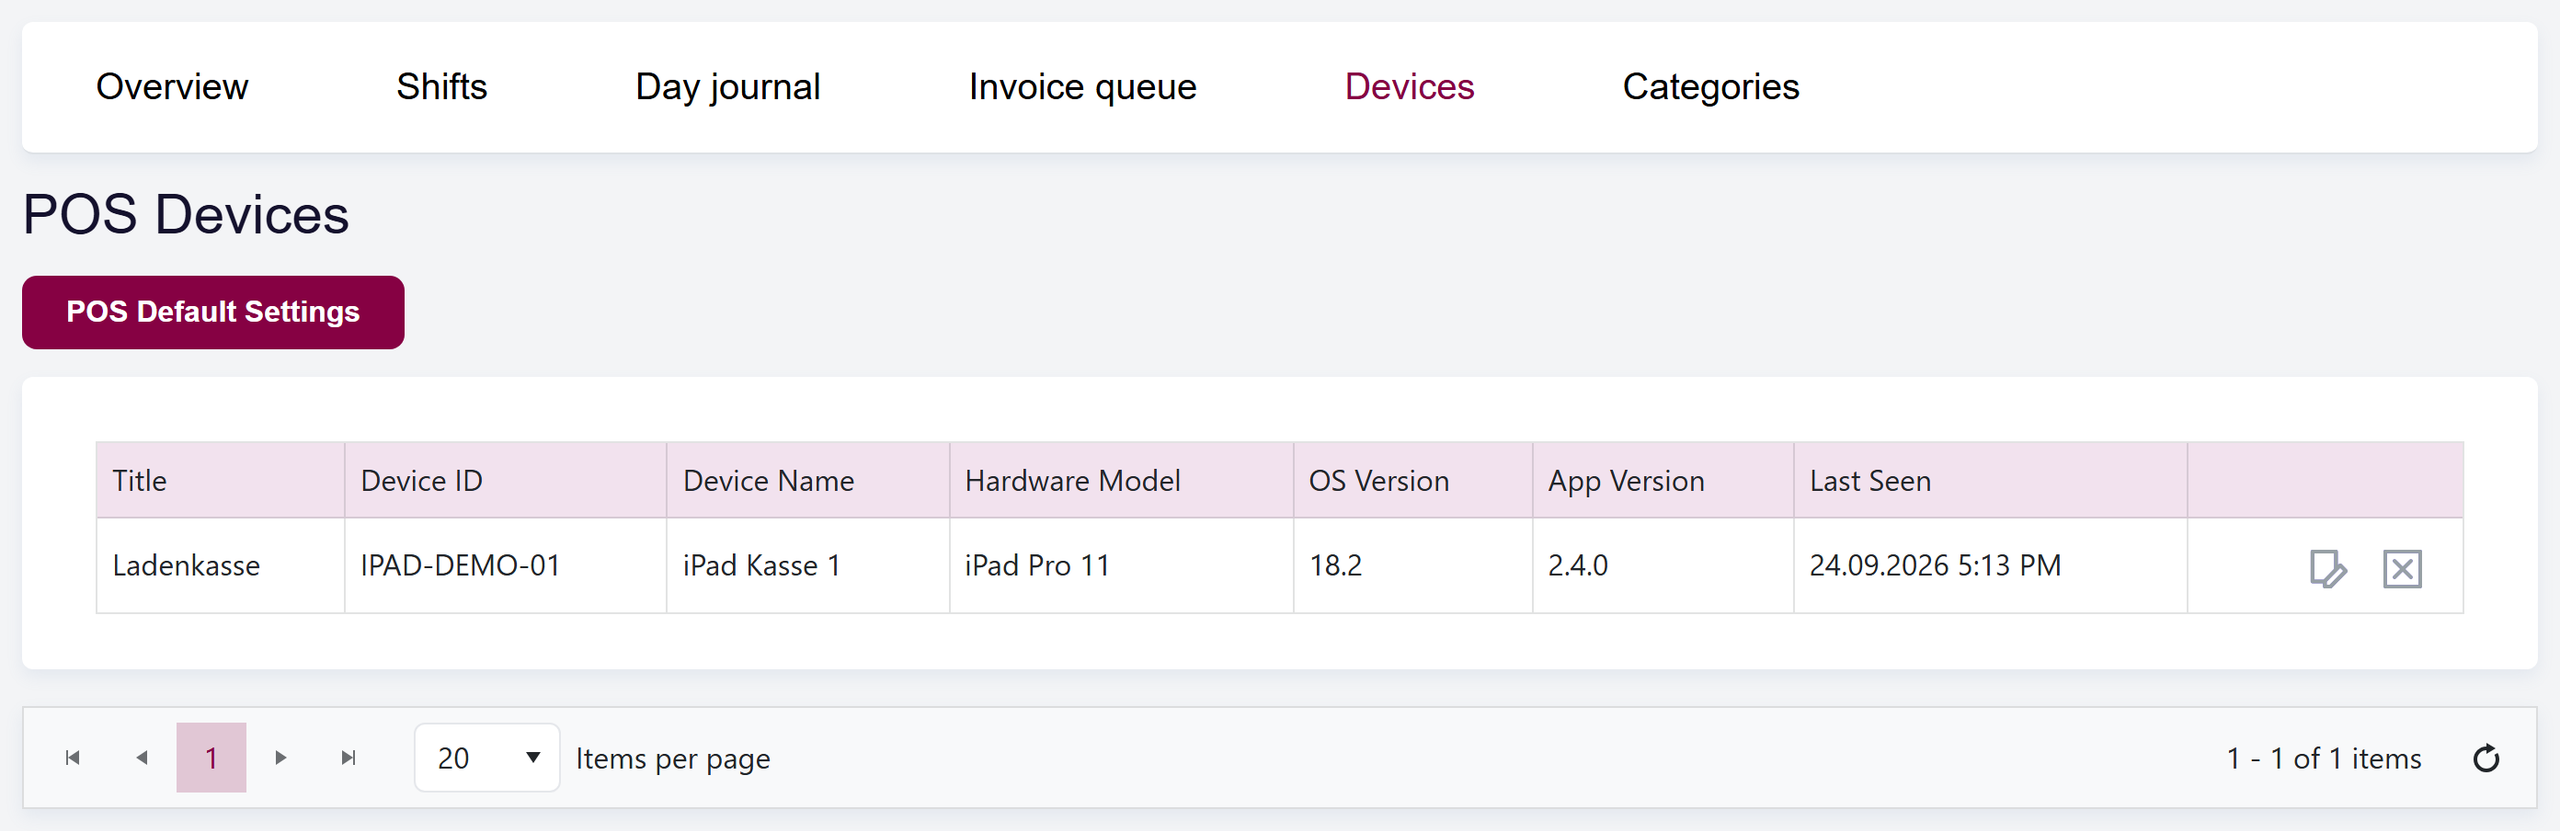Click the 2.4.0 app version cell
The width and height of the screenshot is (2560, 831).
click(x=1663, y=566)
